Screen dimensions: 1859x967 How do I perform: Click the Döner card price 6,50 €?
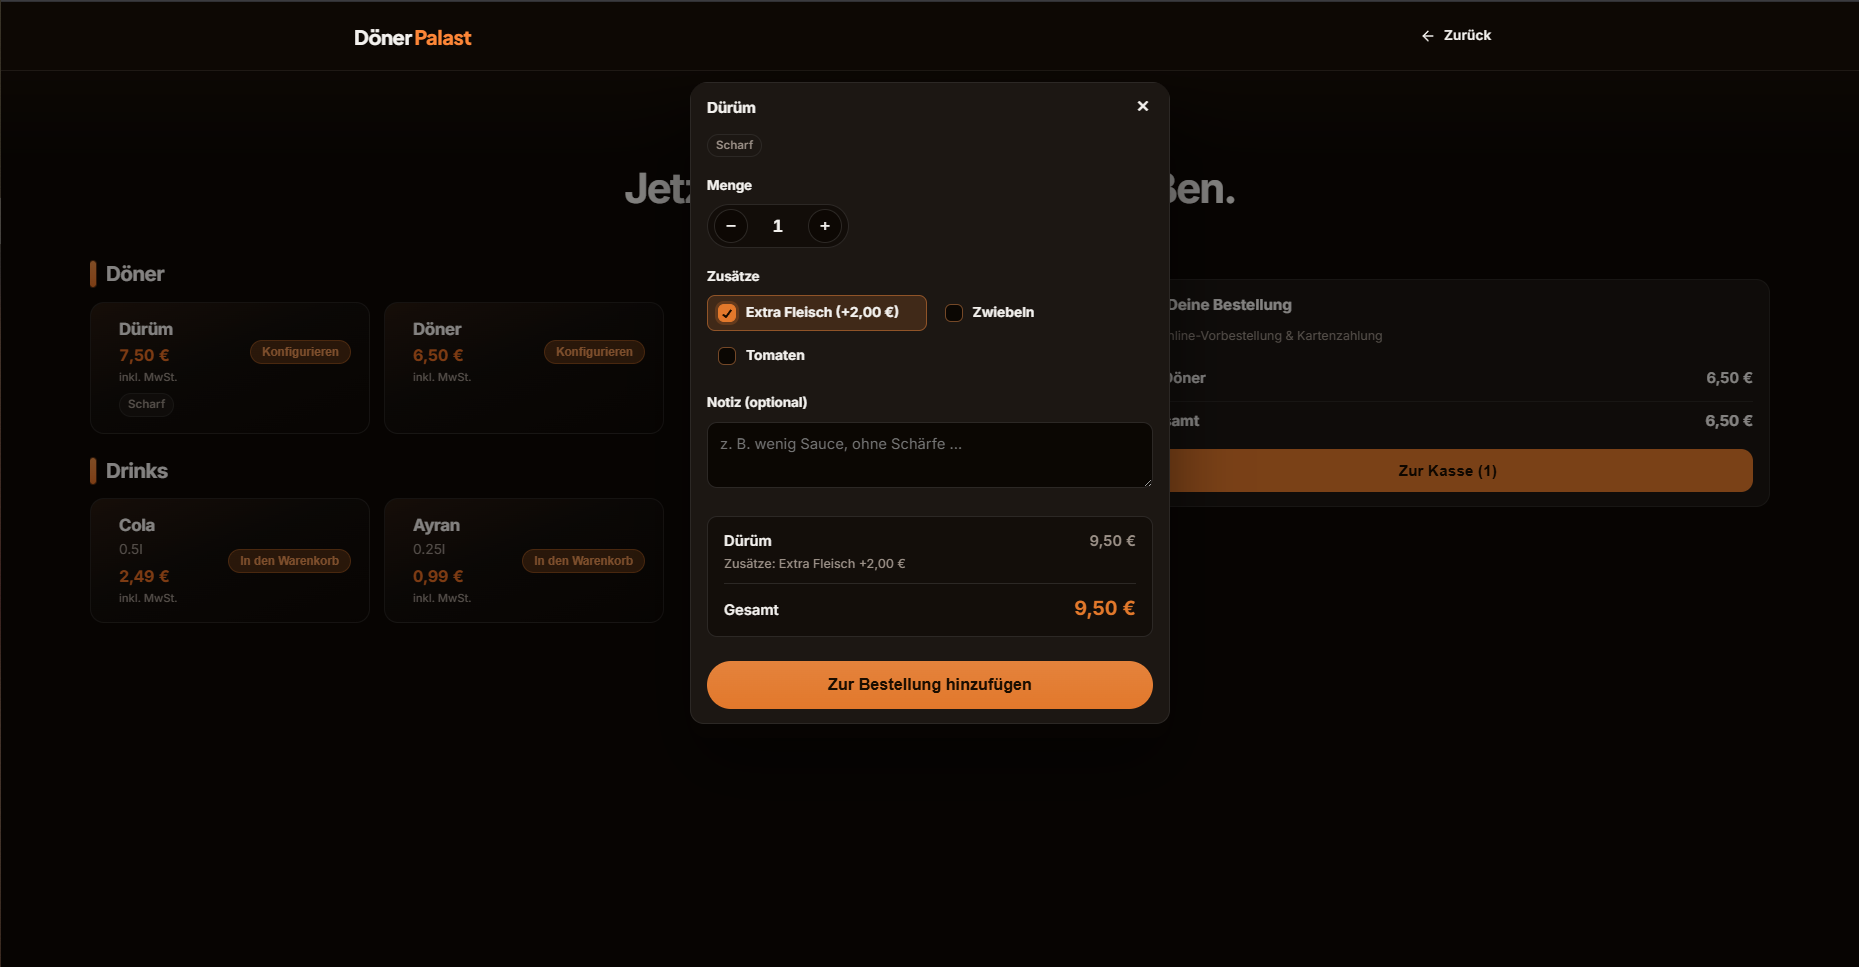click(438, 356)
